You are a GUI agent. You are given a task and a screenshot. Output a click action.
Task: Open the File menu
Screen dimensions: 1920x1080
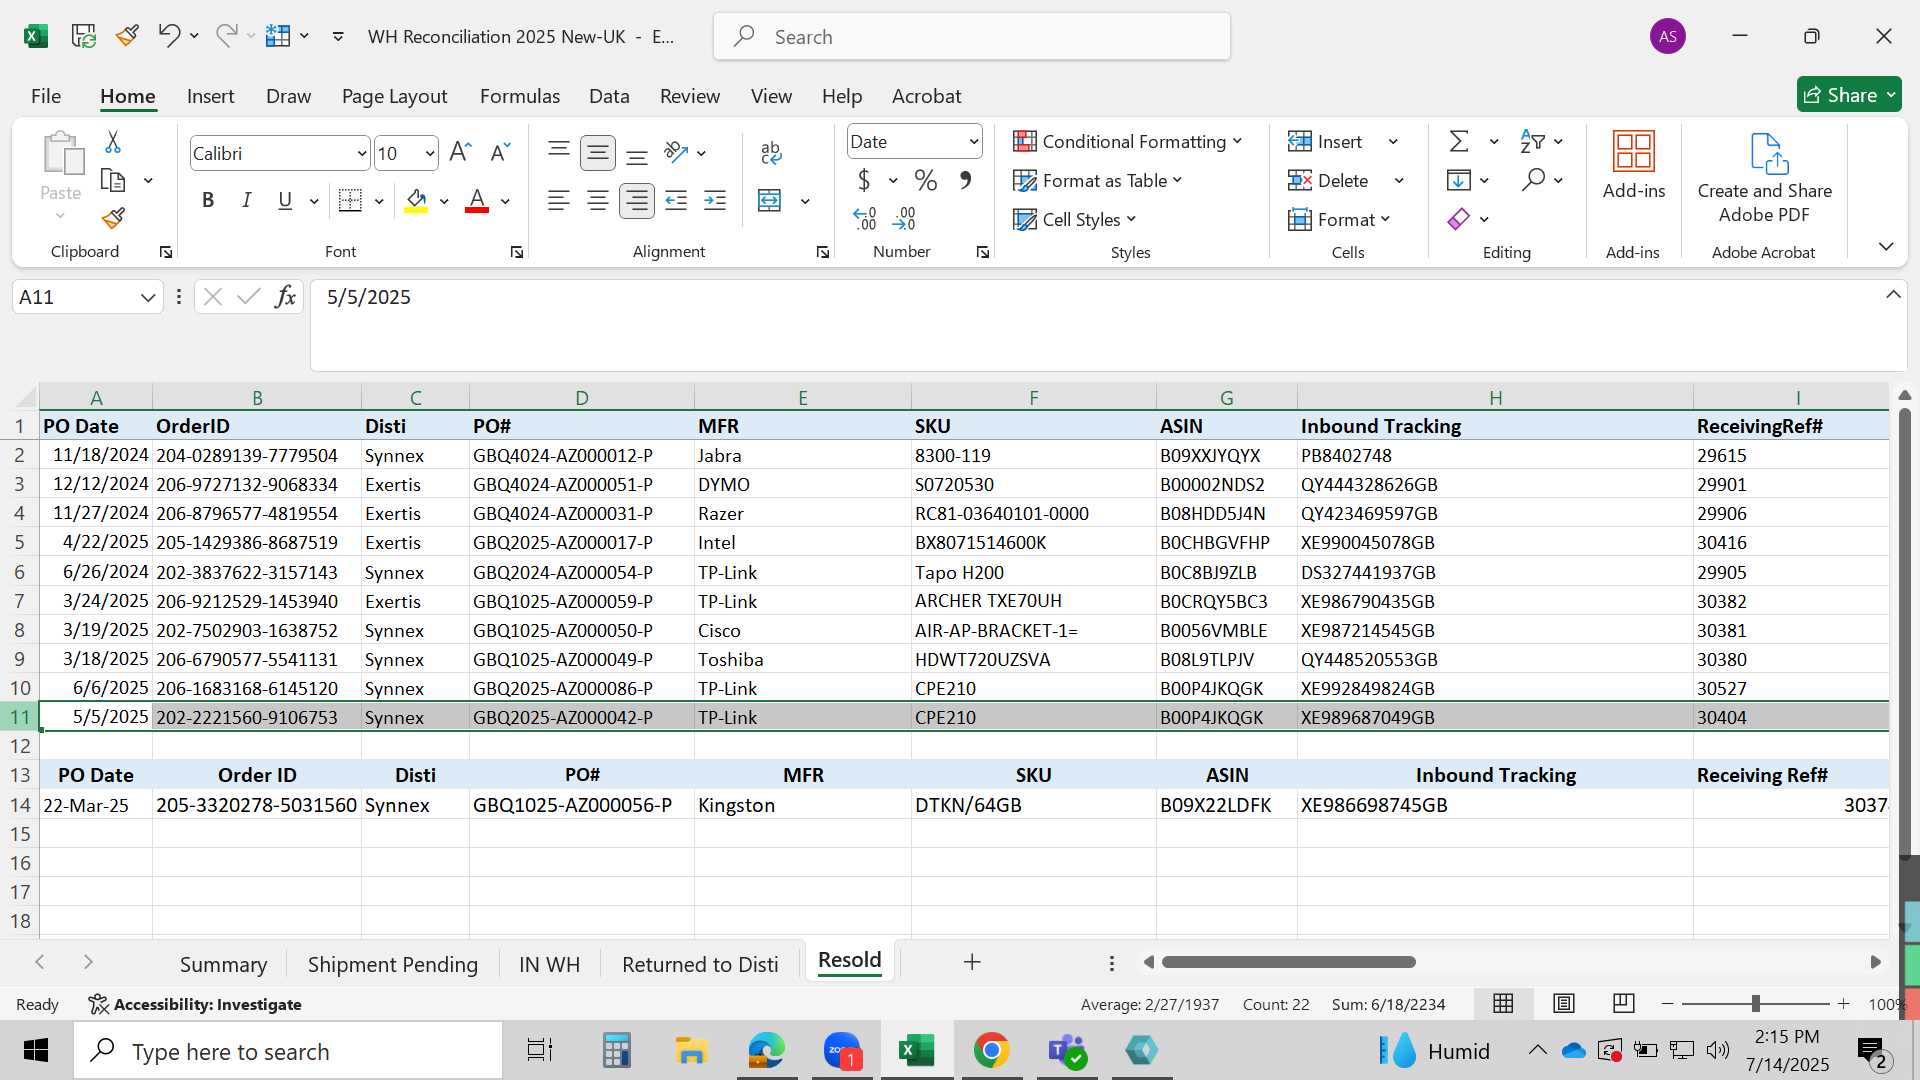click(46, 96)
